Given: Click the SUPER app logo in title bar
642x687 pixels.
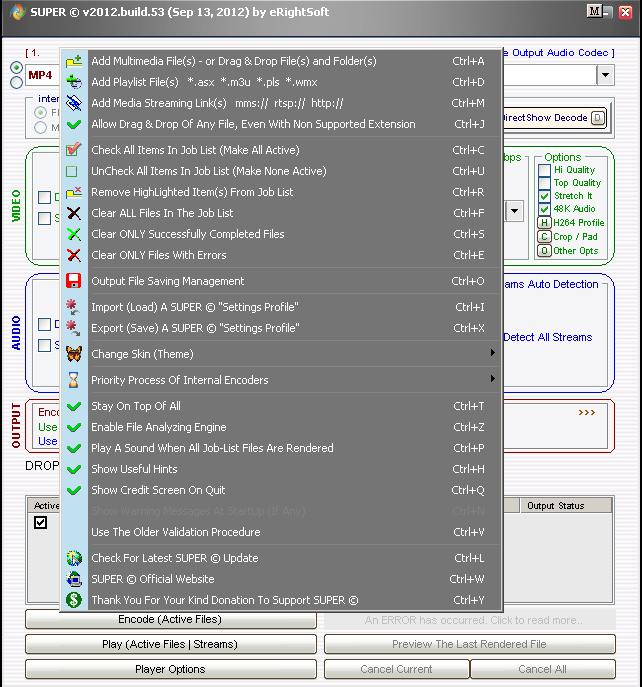Looking at the screenshot, I should [x=17, y=12].
